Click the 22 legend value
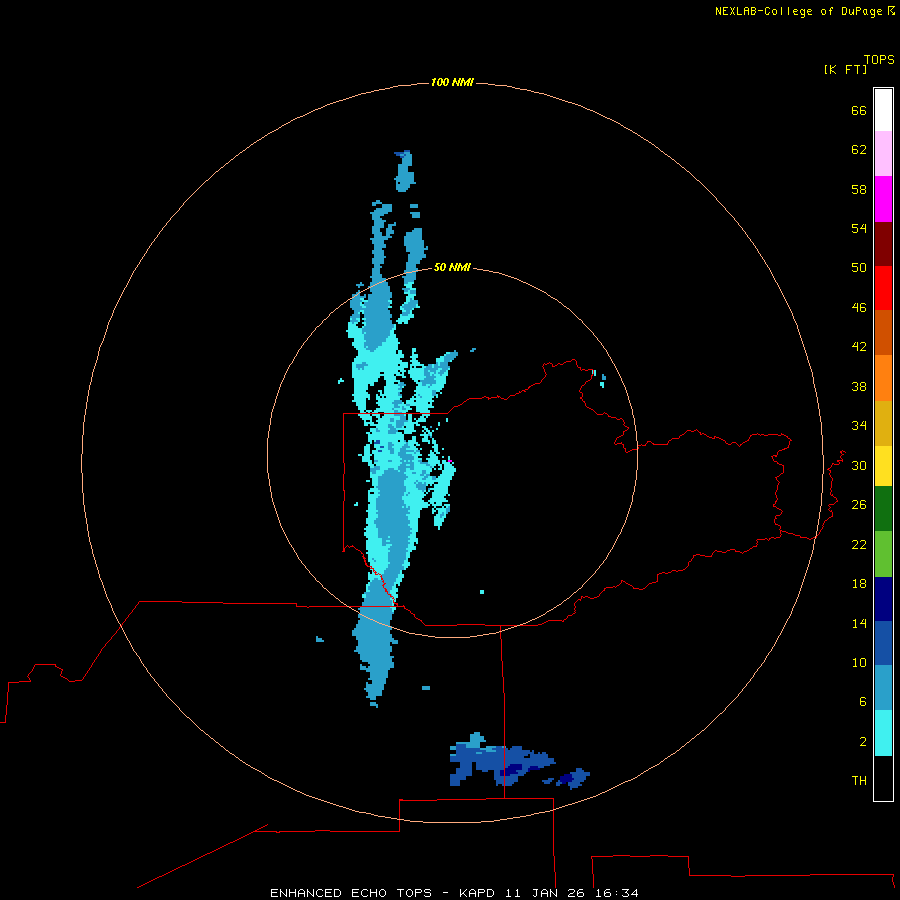Image resolution: width=900 pixels, height=900 pixels. (859, 544)
